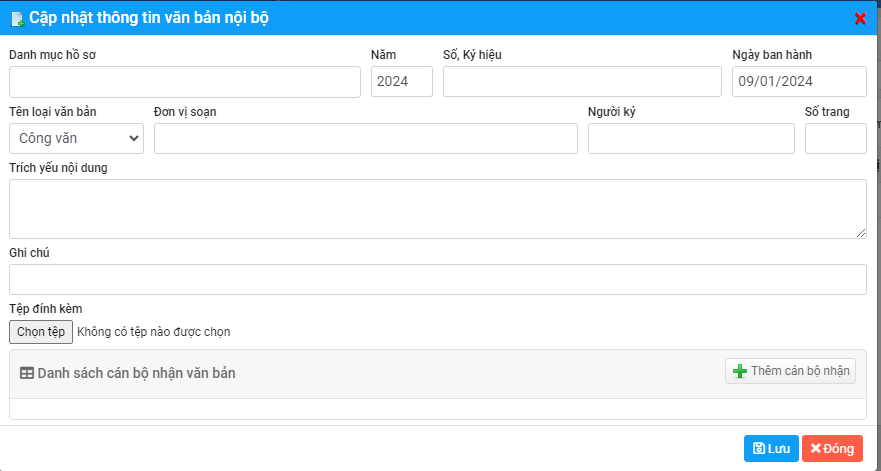Click the textarea resize handle corner
Viewport: 881px width, 471px height.
[861, 233]
